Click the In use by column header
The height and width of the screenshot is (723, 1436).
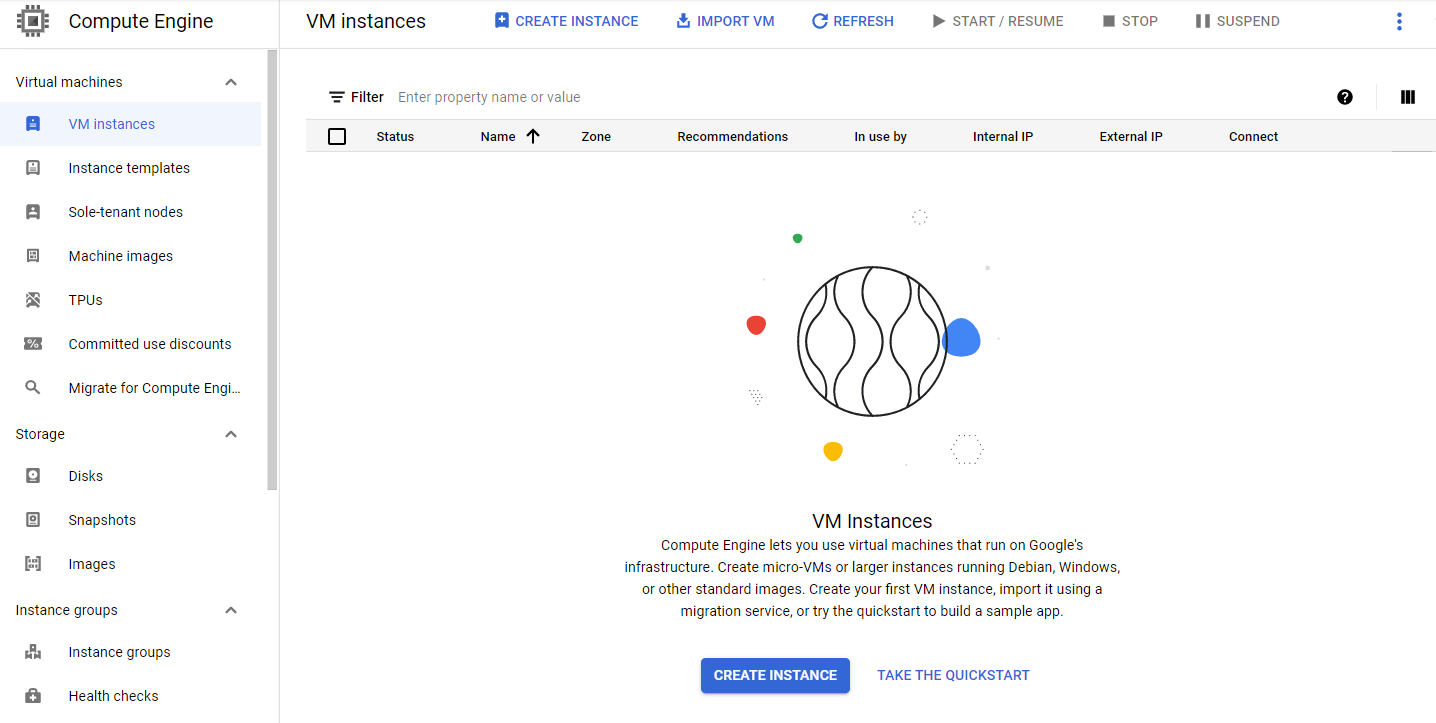pos(880,136)
